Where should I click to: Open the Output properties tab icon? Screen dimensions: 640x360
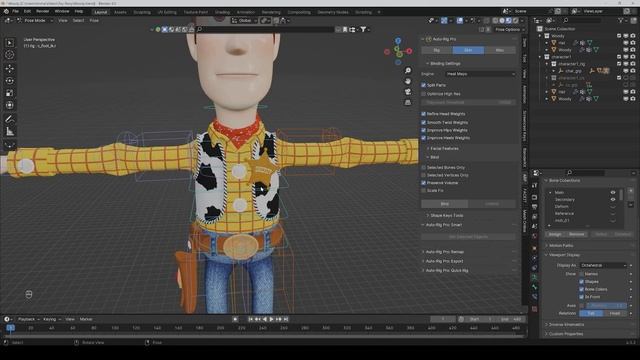(534, 207)
